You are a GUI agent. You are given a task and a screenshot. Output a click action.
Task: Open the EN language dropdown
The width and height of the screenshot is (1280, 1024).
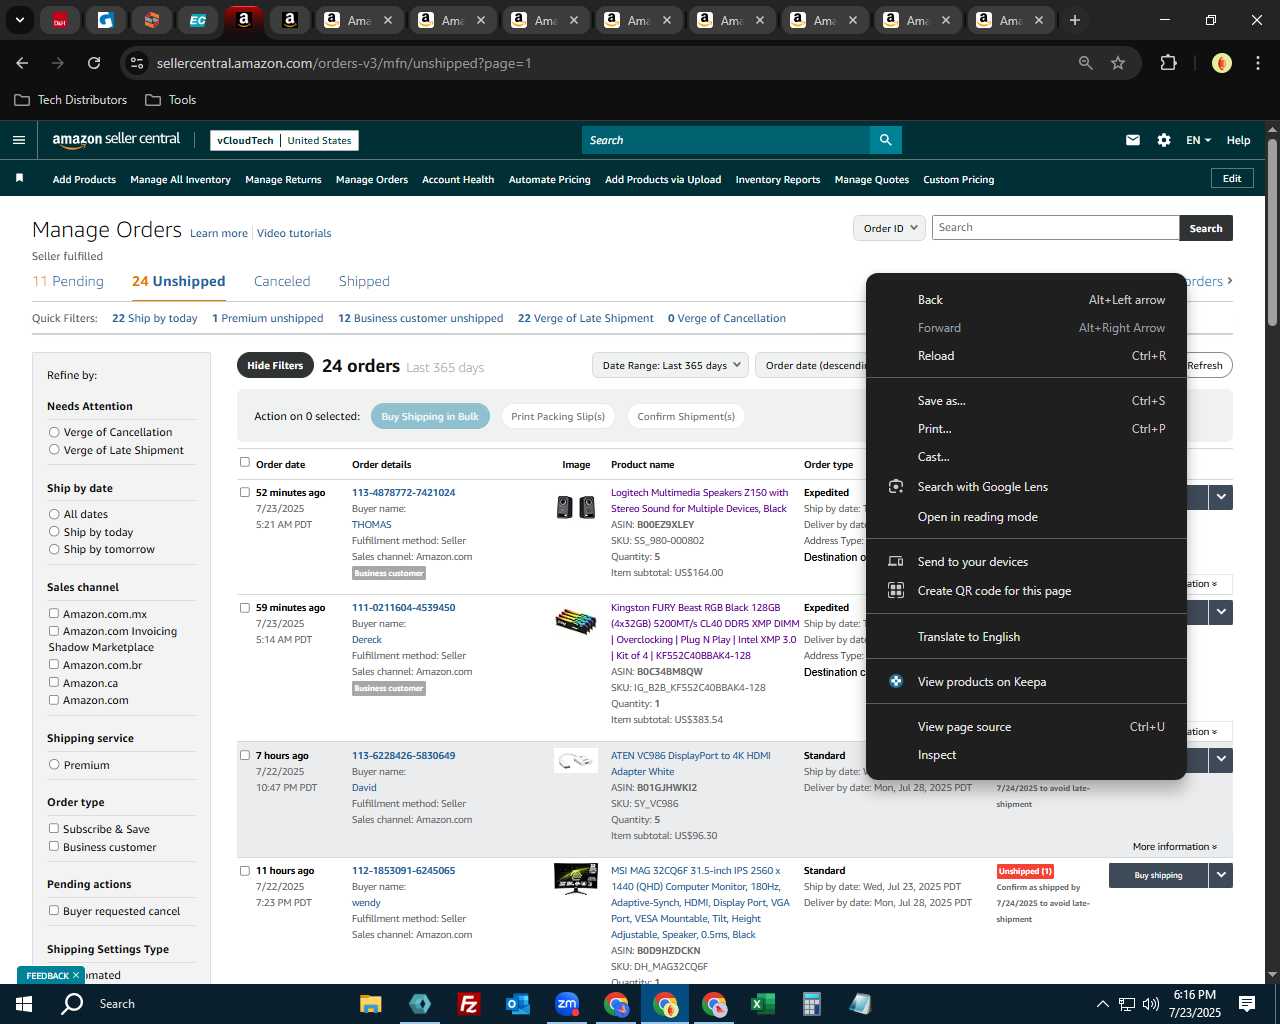tap(1198, 140)
